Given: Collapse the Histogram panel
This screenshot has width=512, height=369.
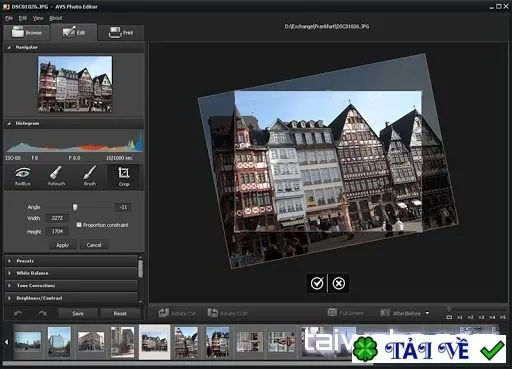Looking at the screenshot, I should [9, 123].
